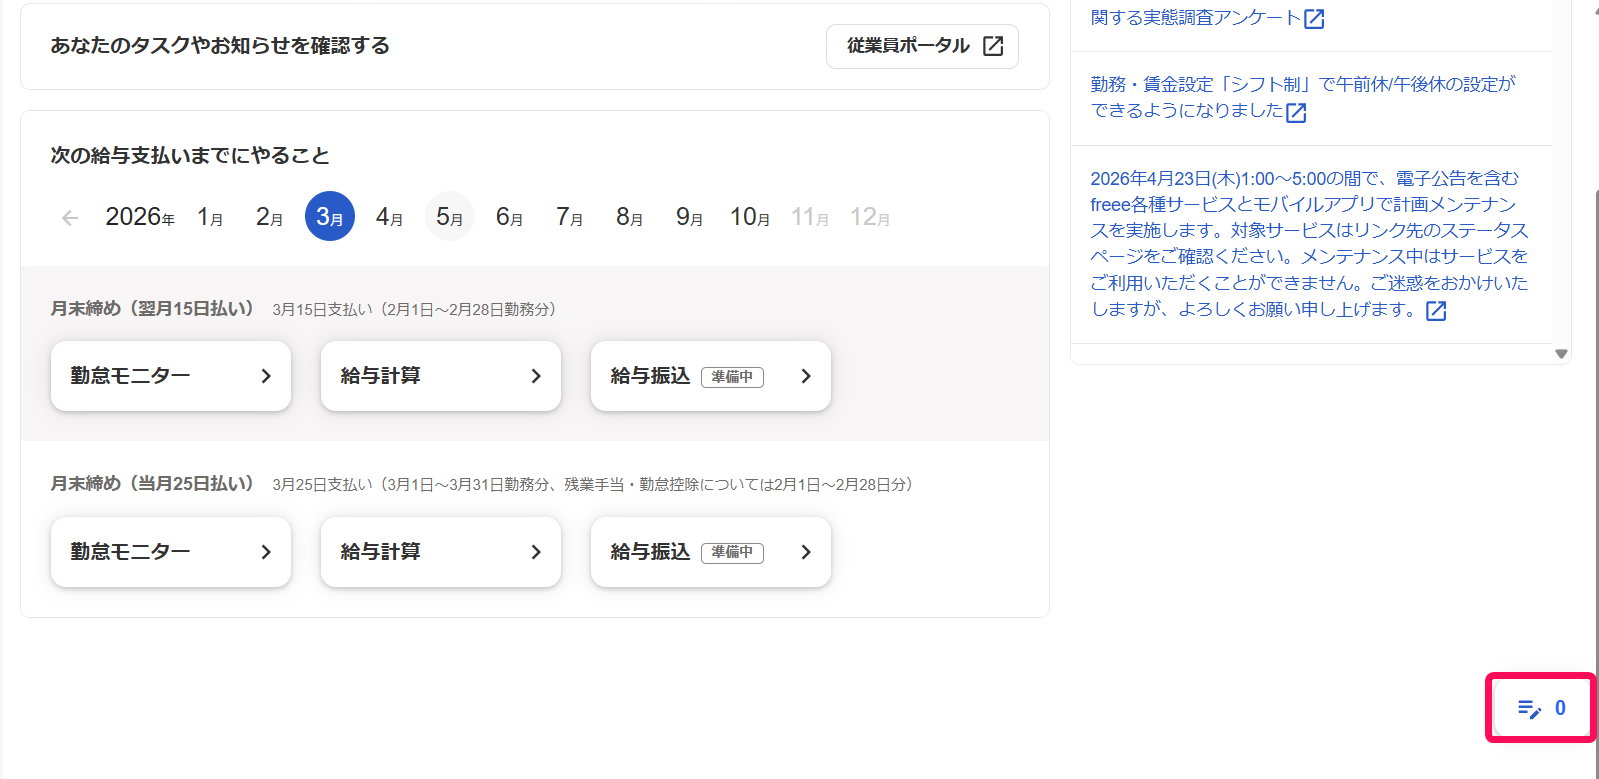Click chevron on 当月25日払い 勤怠モニター card
This screenshot has height=779, width=1599.
(x=266, y=552)
